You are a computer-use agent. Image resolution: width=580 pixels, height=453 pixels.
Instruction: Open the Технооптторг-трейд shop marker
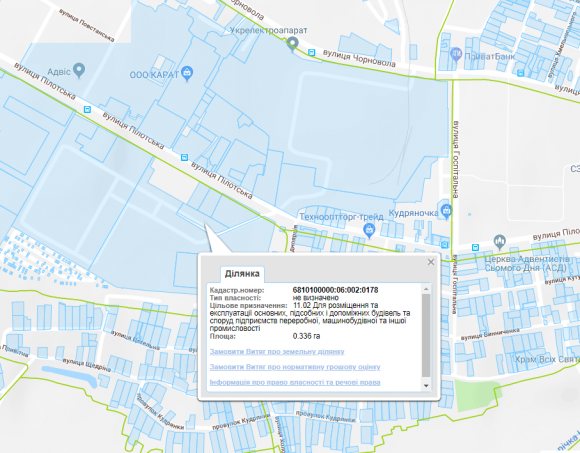coord(369,231)
